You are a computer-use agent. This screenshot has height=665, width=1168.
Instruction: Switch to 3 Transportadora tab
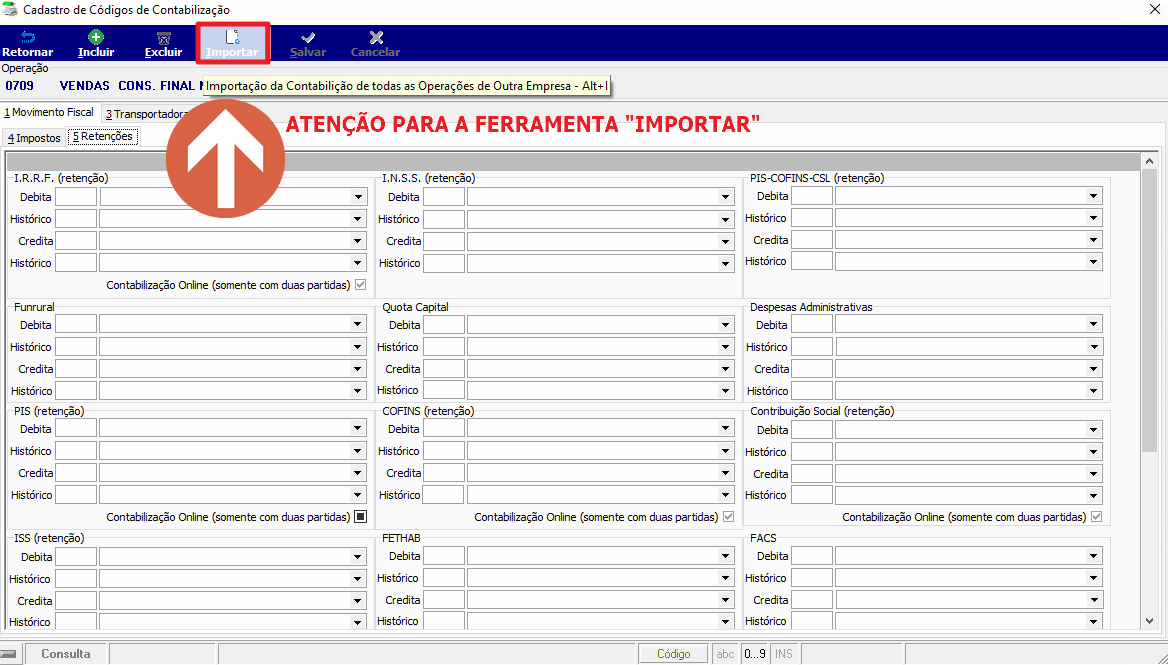[x=145, y=114]
